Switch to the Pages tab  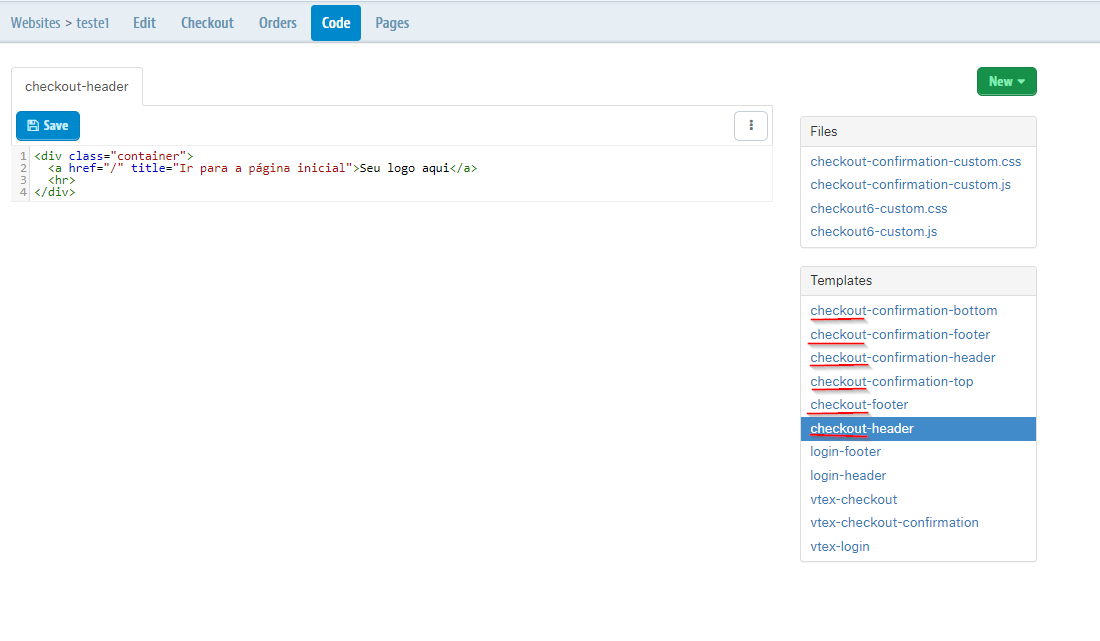(x=392, y=23)
